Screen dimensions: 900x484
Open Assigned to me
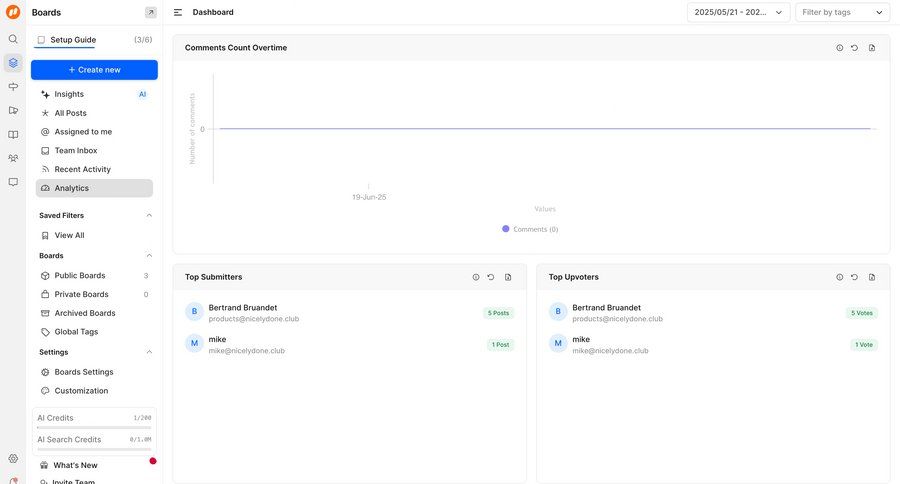[94, 131]
